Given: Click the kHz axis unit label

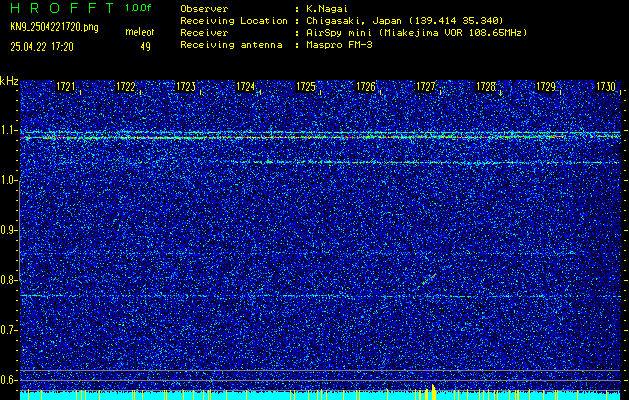Looking at the screenshot, I should coord(9,81).
